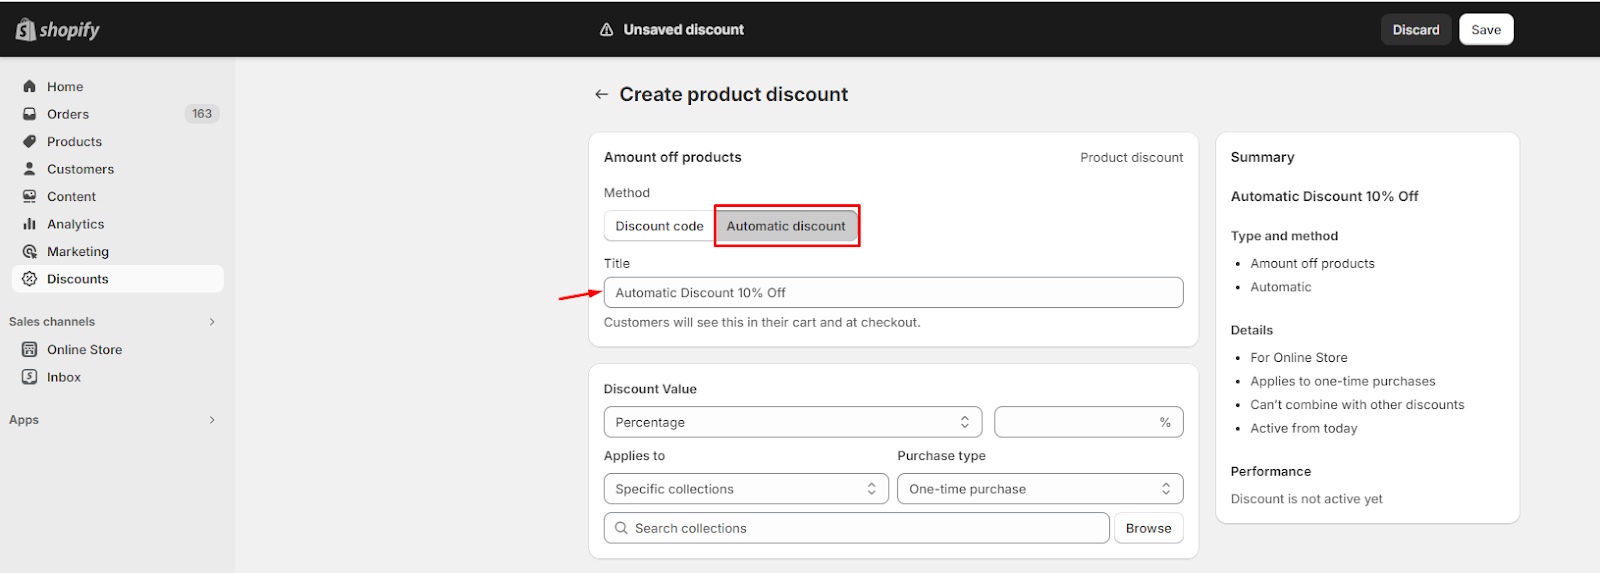1600x573 pixels.
Task: Click the warning icon beside Unsaved discount
Action: 606,30
